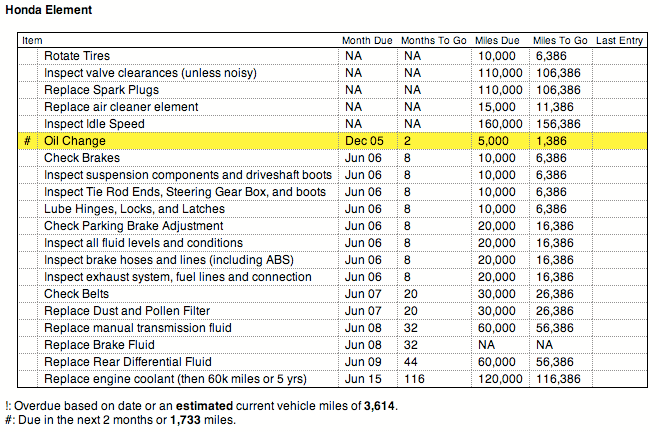Screen dimensions: 659x432
Task: Click NA miles due for Replace Brake Fluid
Action: (486, 345)
